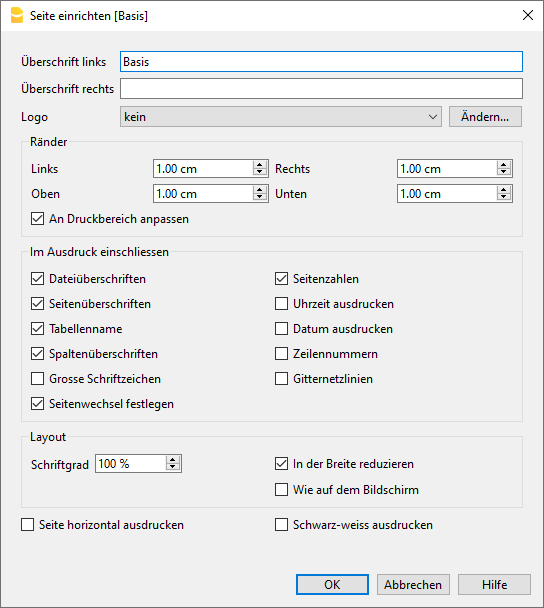Enable Uhrzeit ausdrucken
The image size is (544, 608).
click(281, 304)
